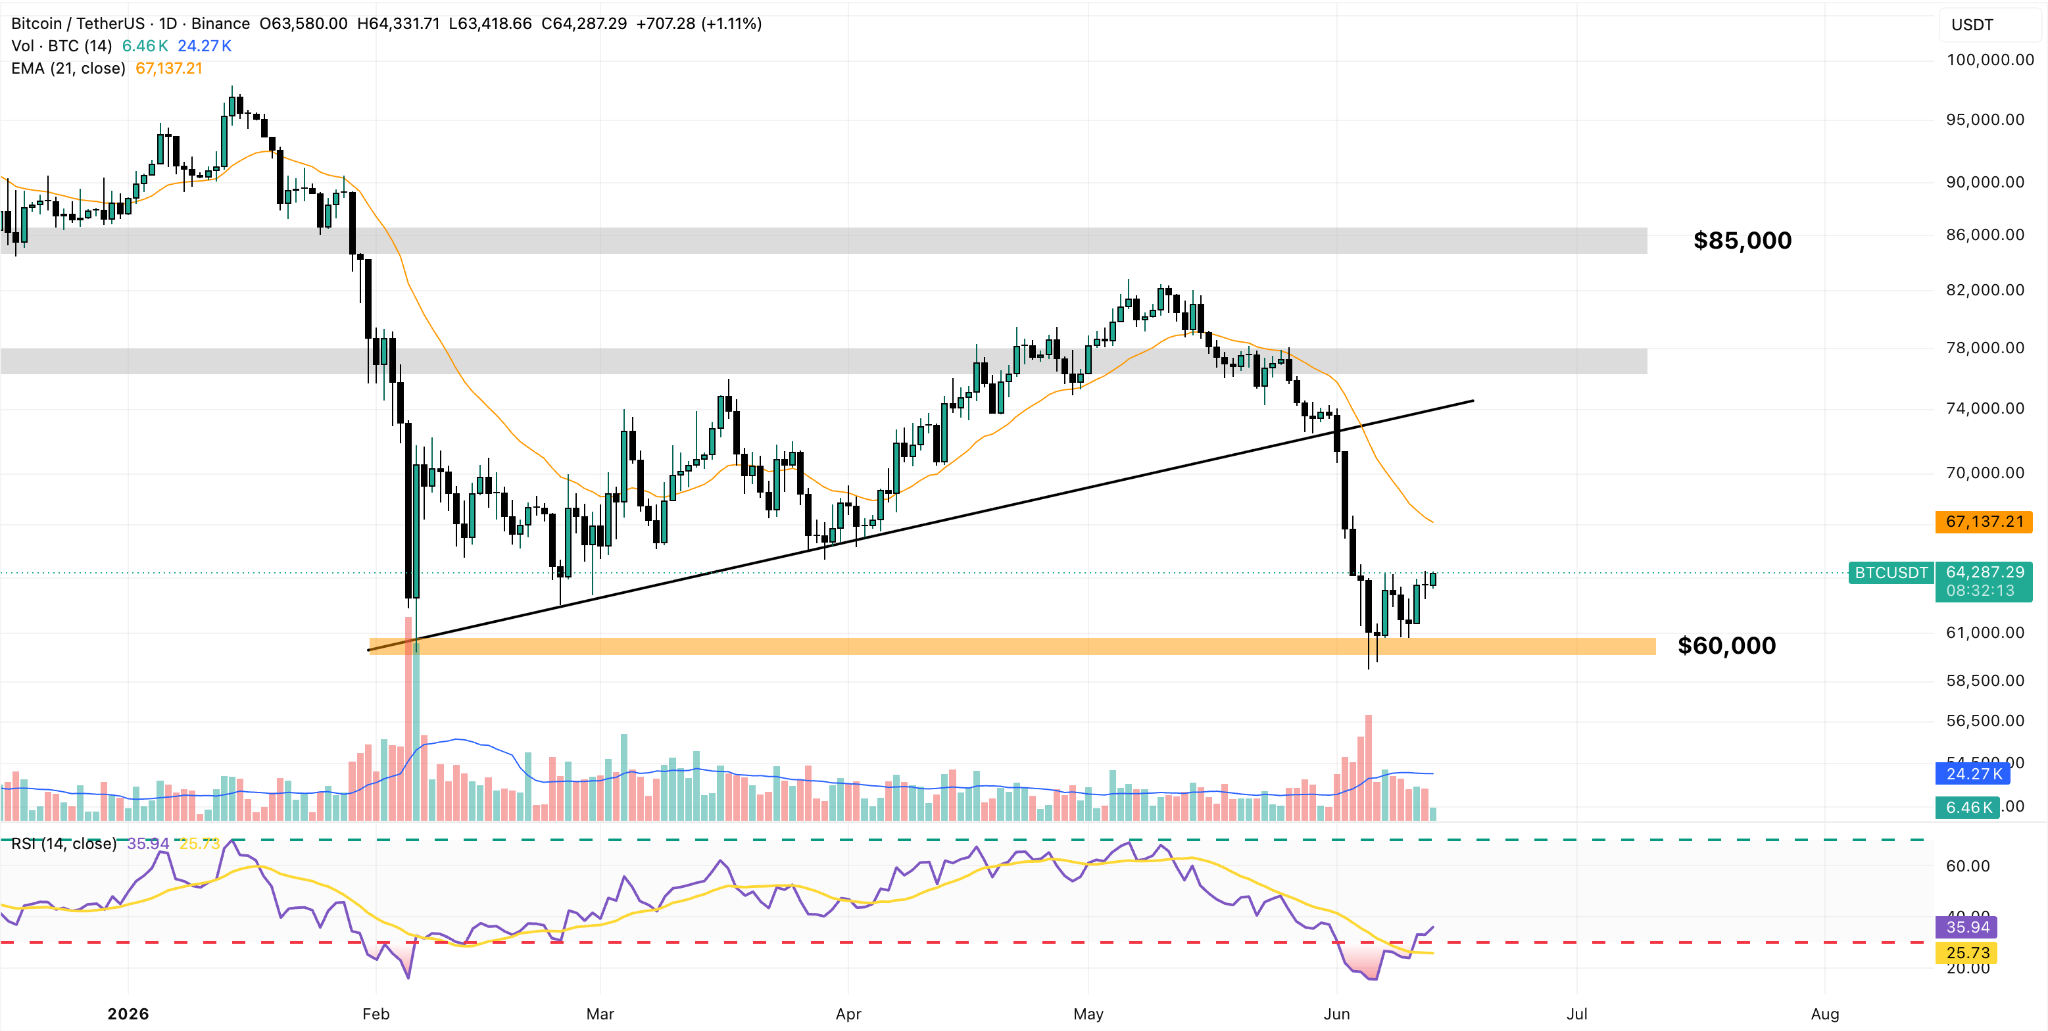Click the May label on time axis
This screenshot has height=1031, width=2048.
click(x=1088, y=1014)
